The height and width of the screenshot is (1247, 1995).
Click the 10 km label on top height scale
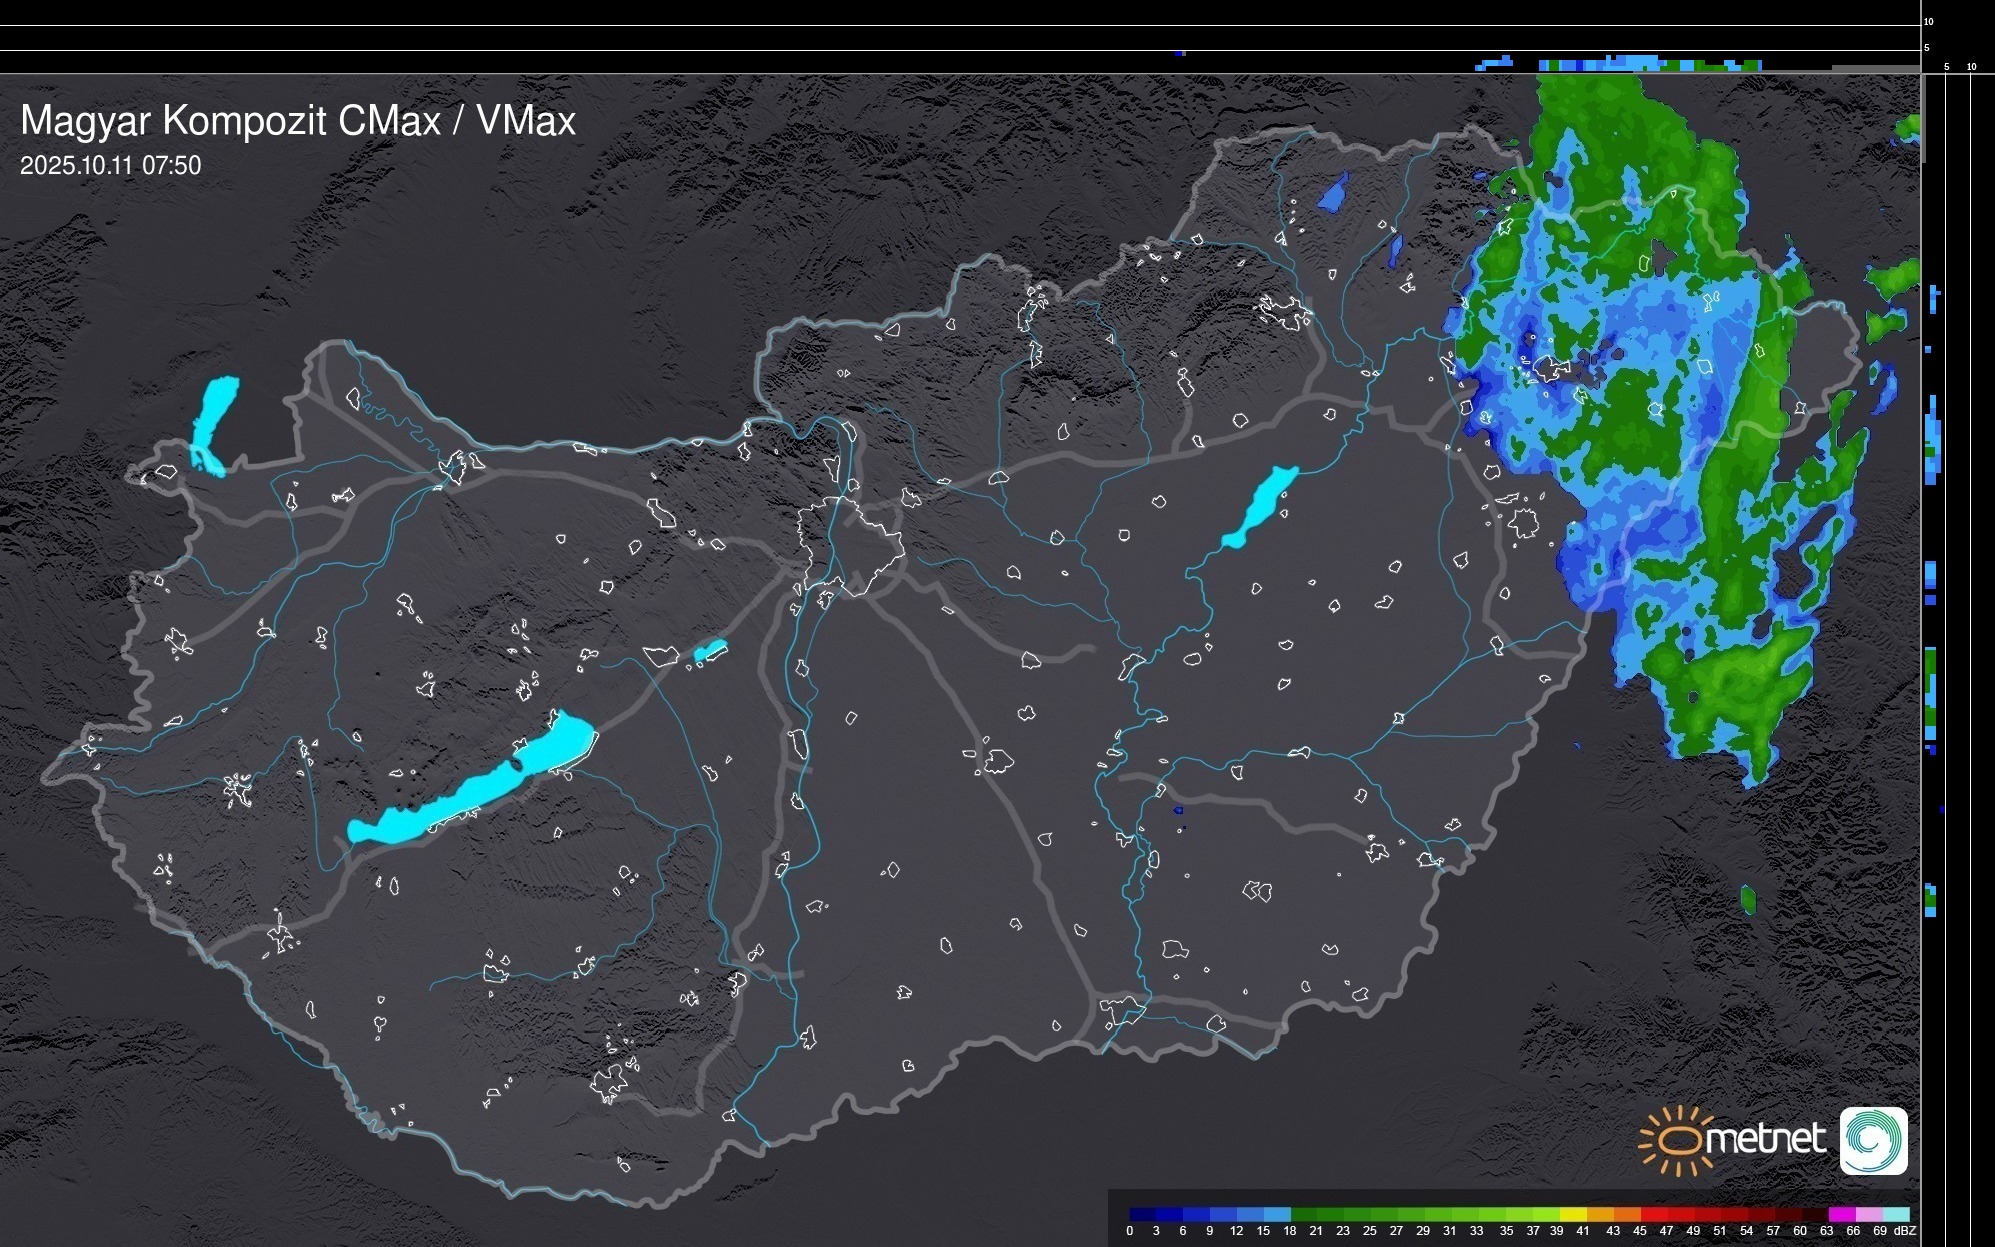pos(1929,21)
